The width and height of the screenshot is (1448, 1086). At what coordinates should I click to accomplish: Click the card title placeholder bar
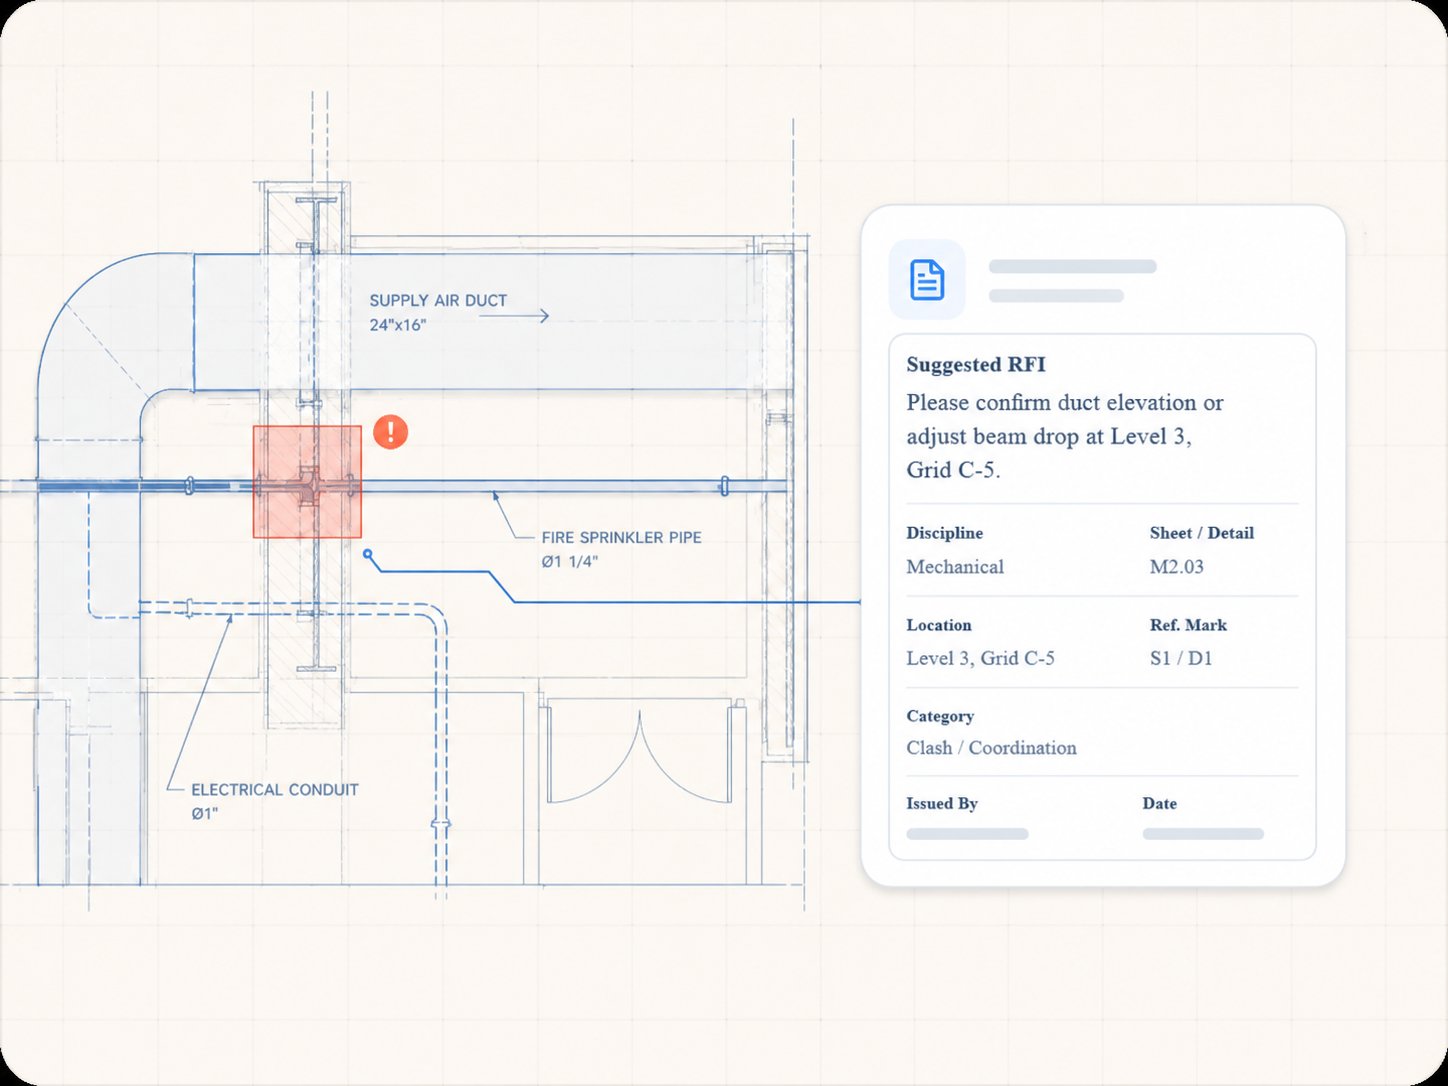coord(1073,267)
